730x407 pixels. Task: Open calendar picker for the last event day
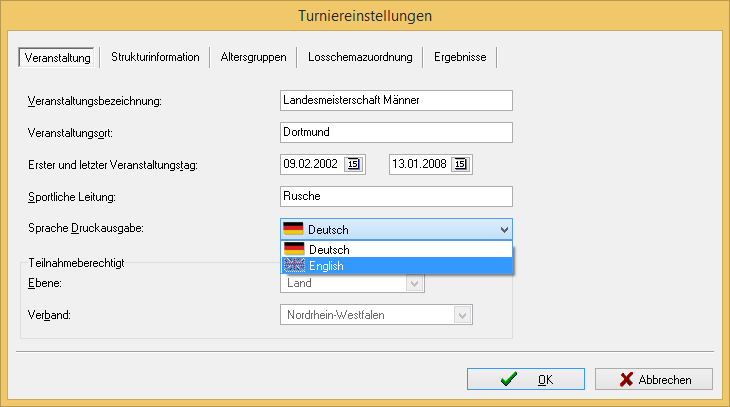(460, 165)
